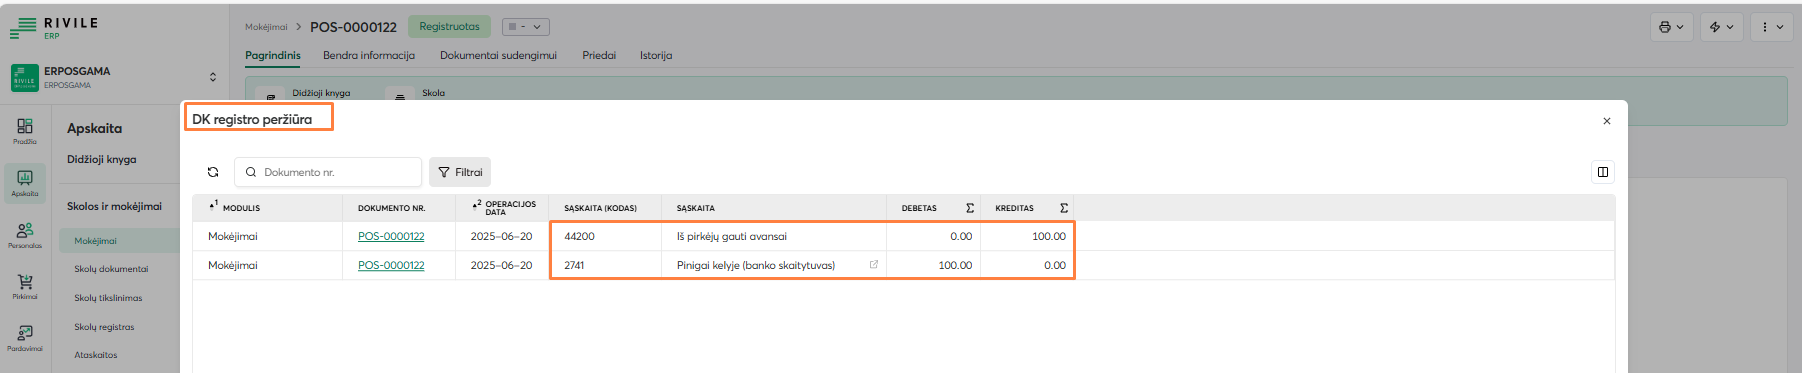Click the refresh icon in the dialog toolbar
The width and height of the screenshot is (1802, 373).
click(x=213, y=172)
